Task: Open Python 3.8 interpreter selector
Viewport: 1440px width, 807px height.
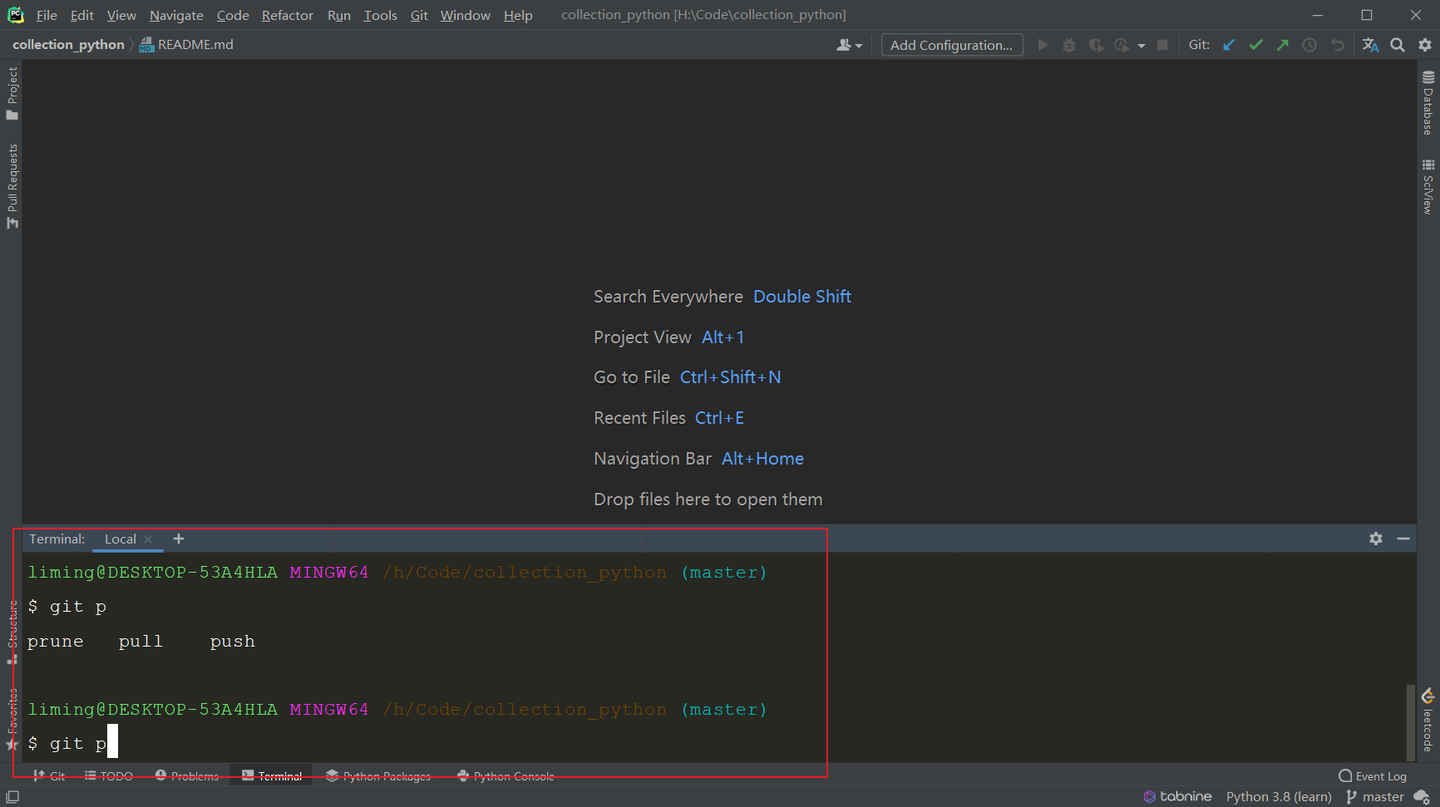Action: point(1278,797)
